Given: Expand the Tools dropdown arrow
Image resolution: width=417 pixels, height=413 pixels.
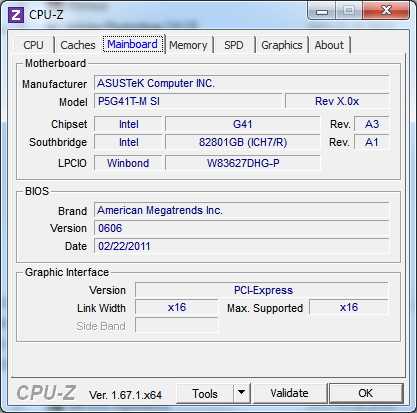Looking at the screenshot, I should point(242,394).
